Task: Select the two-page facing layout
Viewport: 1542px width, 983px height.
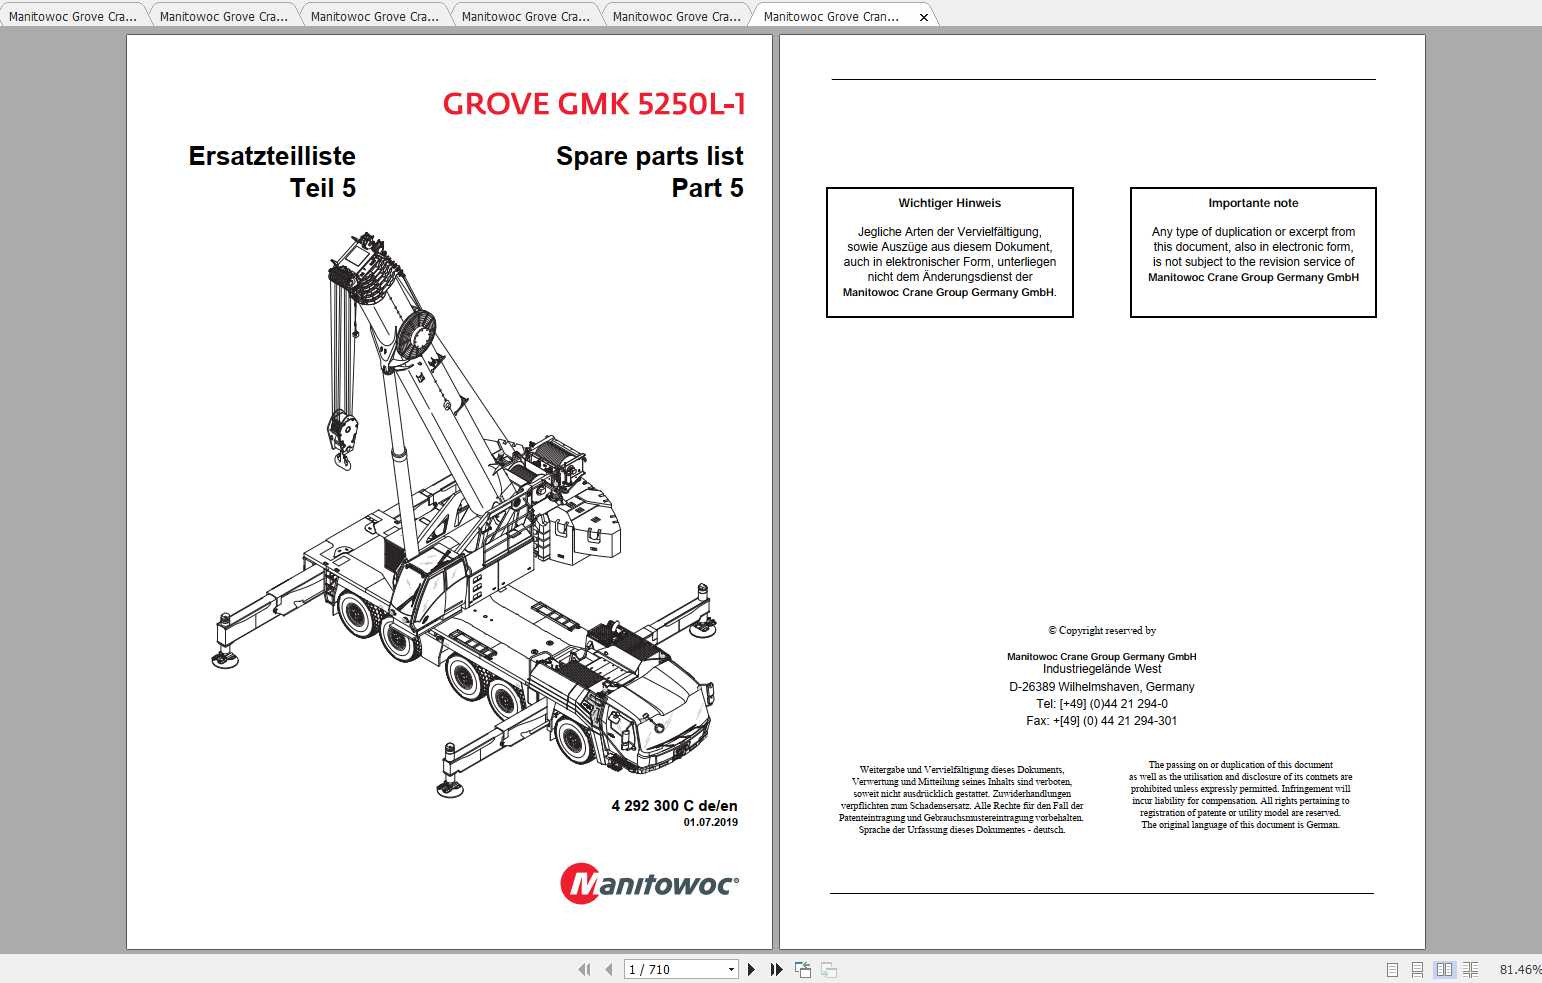Action: coord(1444,969)
